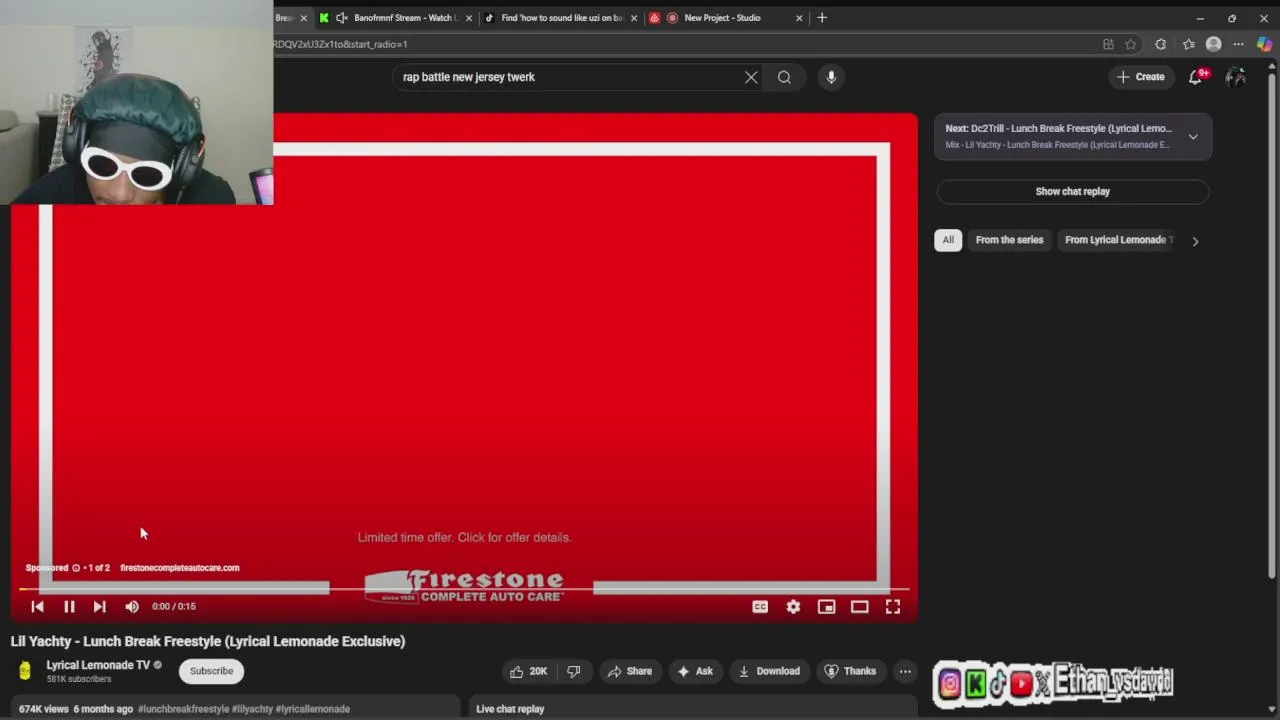Mute the video volume
The width and height of the screenshot is (1280, 720).
(132, 606)
